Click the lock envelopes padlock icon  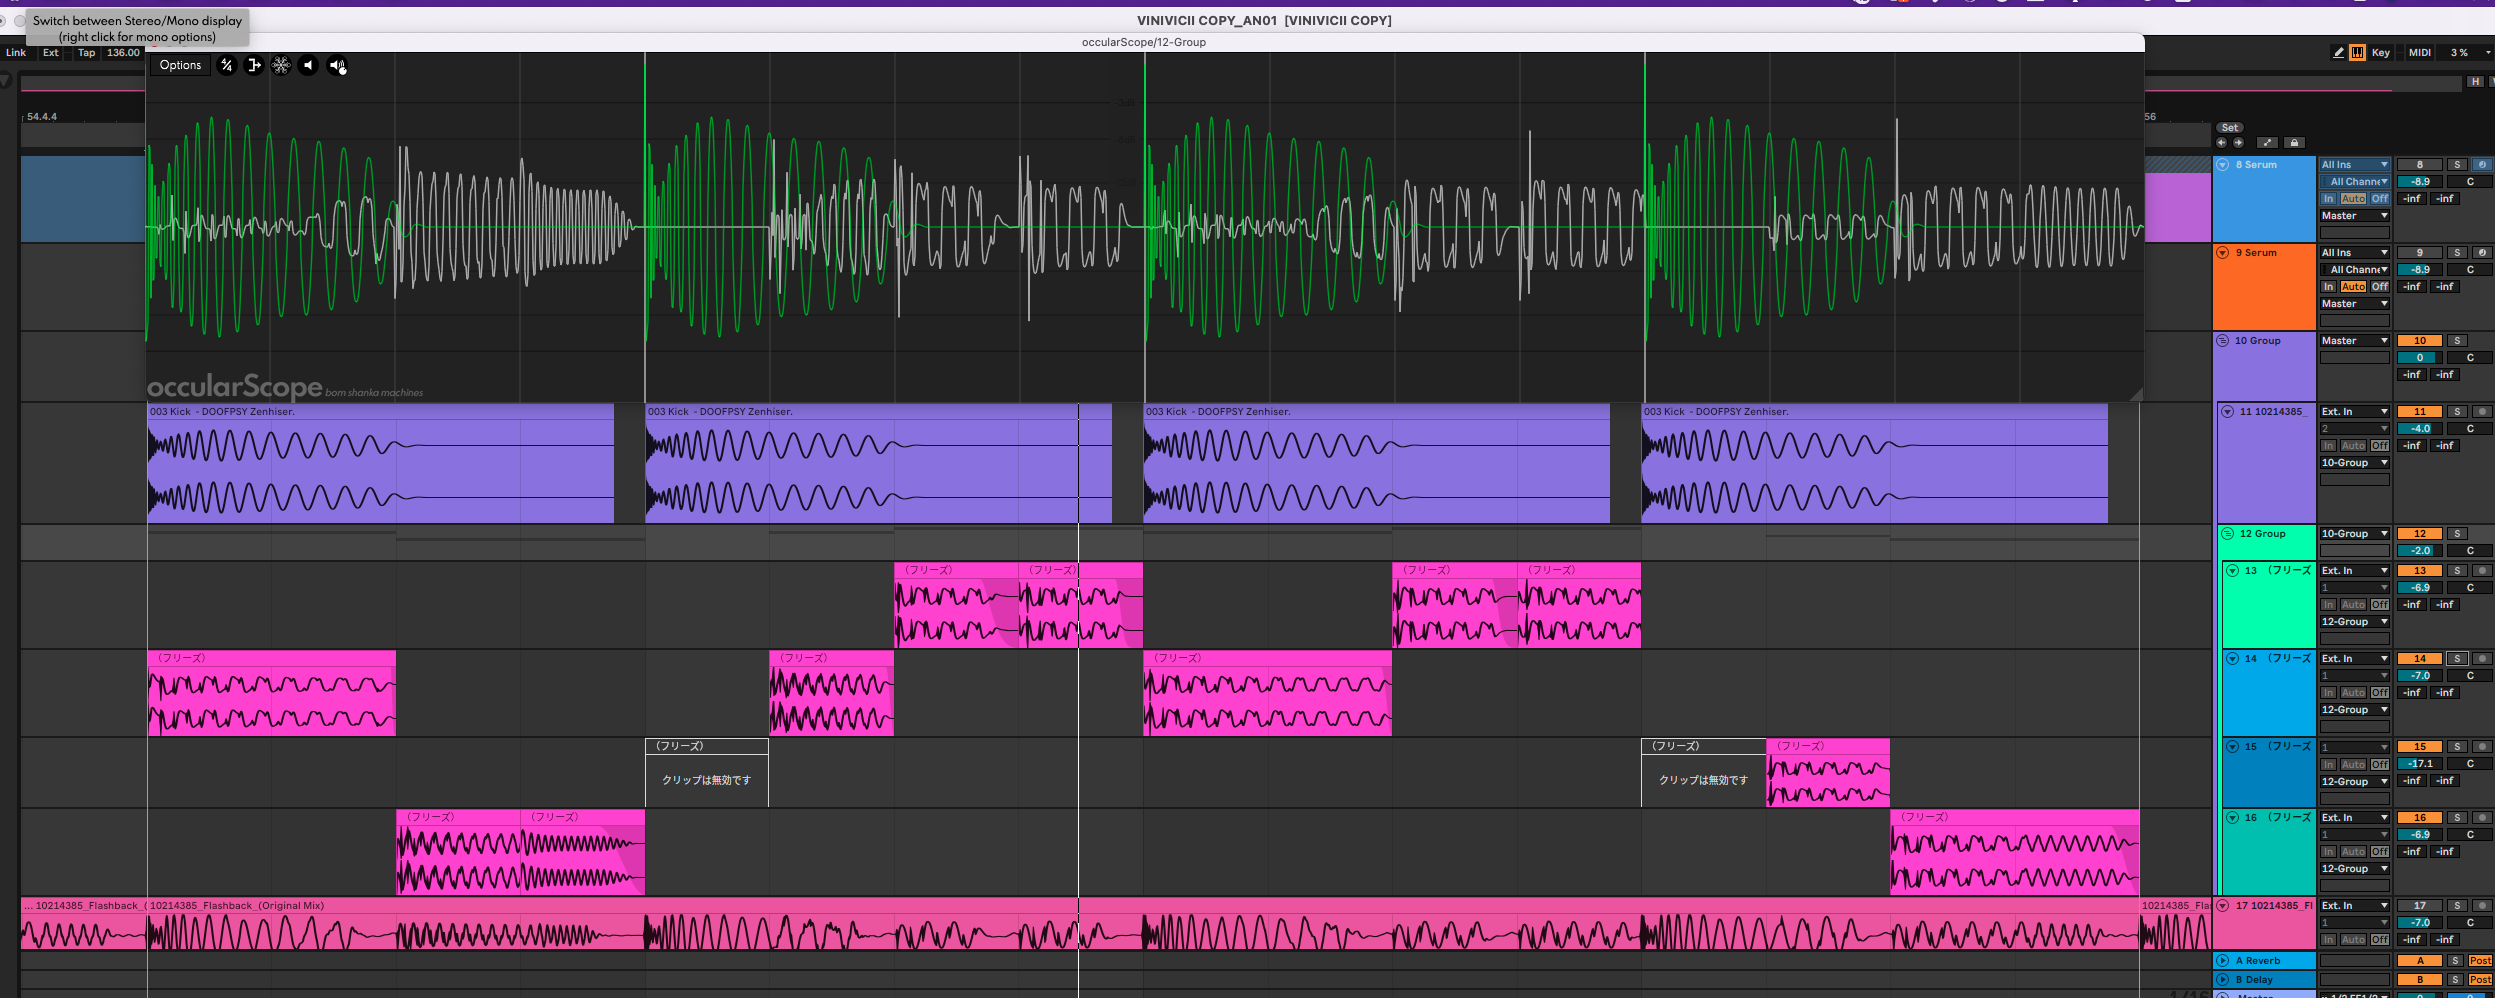click(2295, 143)
